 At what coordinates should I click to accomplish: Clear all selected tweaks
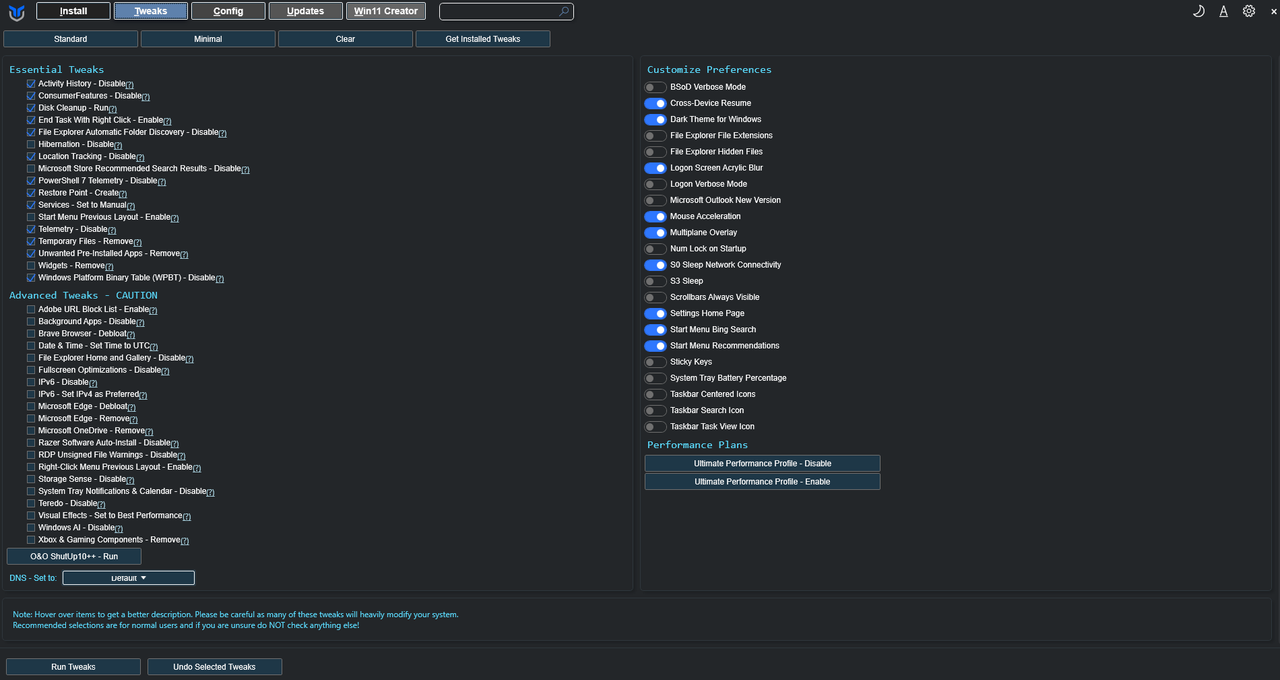345,39
